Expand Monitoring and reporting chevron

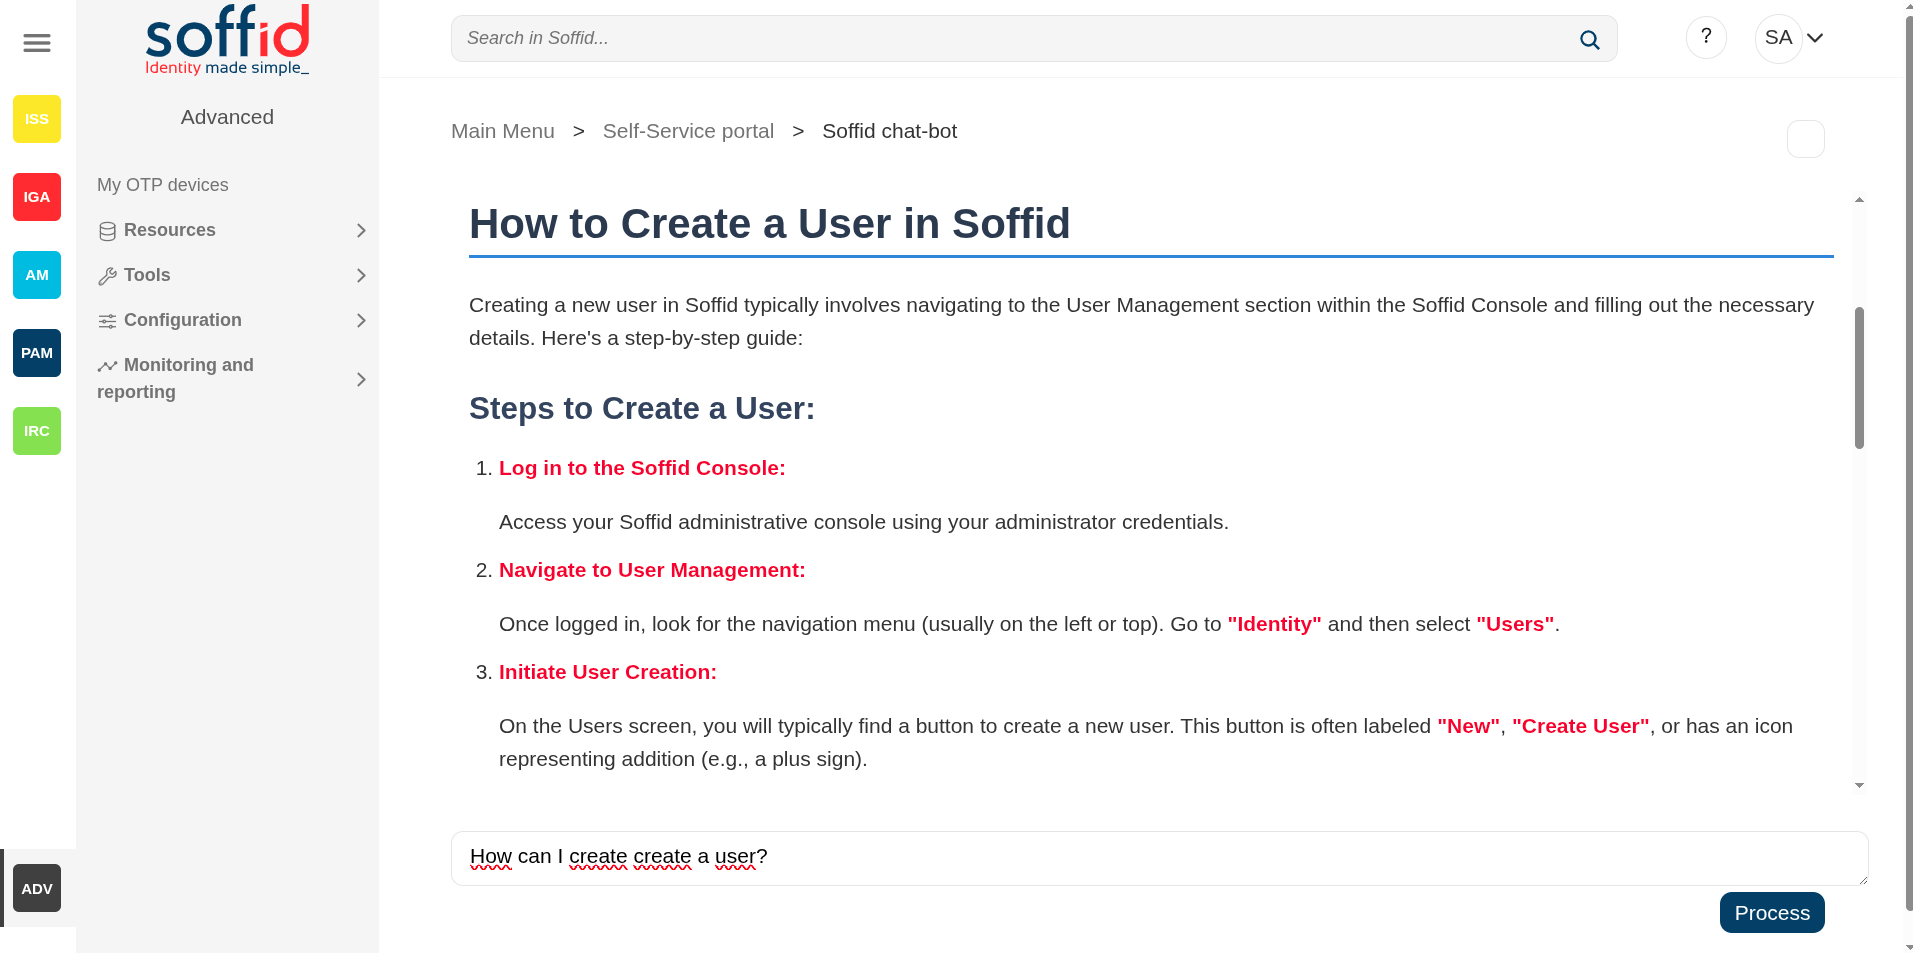pyautogui.click(x=361, y=379)
